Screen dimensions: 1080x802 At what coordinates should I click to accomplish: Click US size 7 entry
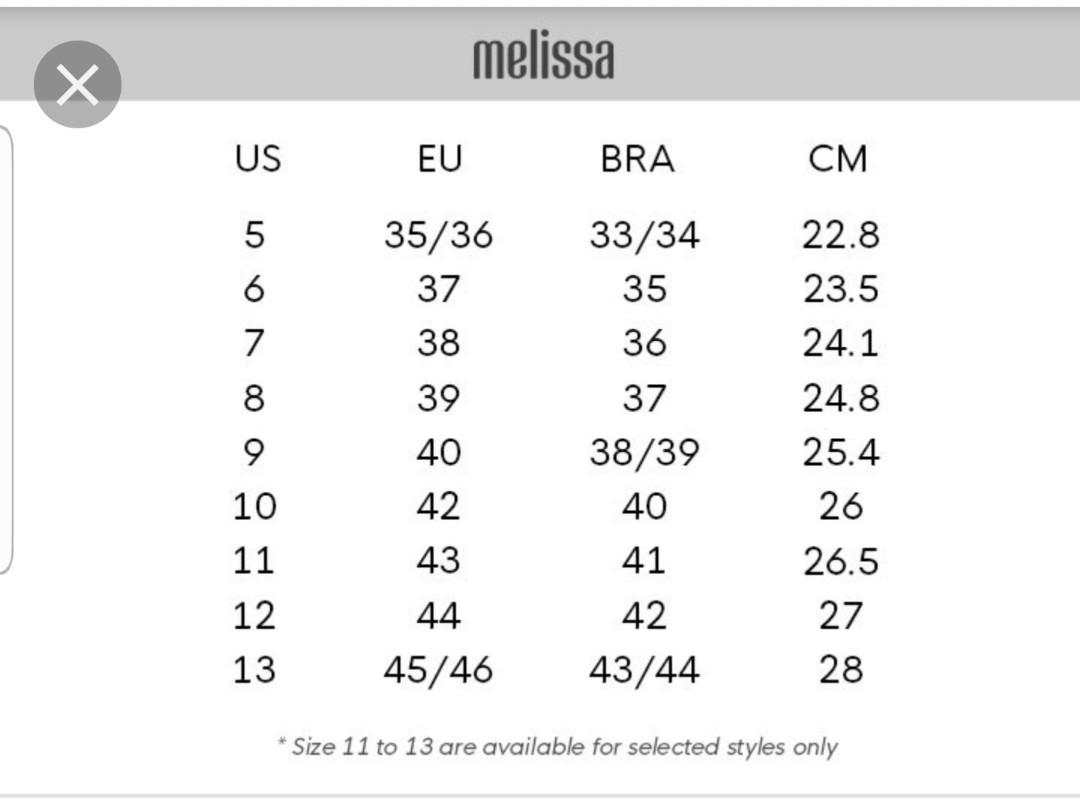254,342
